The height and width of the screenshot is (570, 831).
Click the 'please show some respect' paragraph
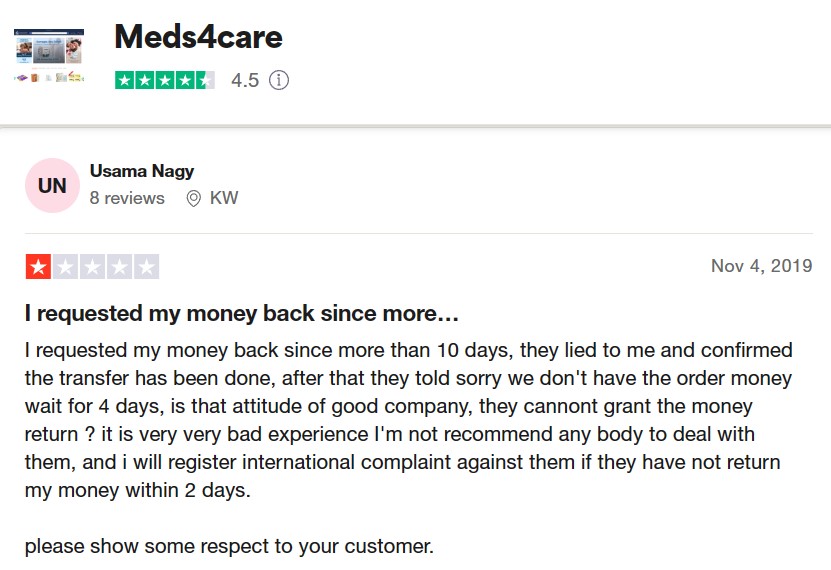coord(229,546)
